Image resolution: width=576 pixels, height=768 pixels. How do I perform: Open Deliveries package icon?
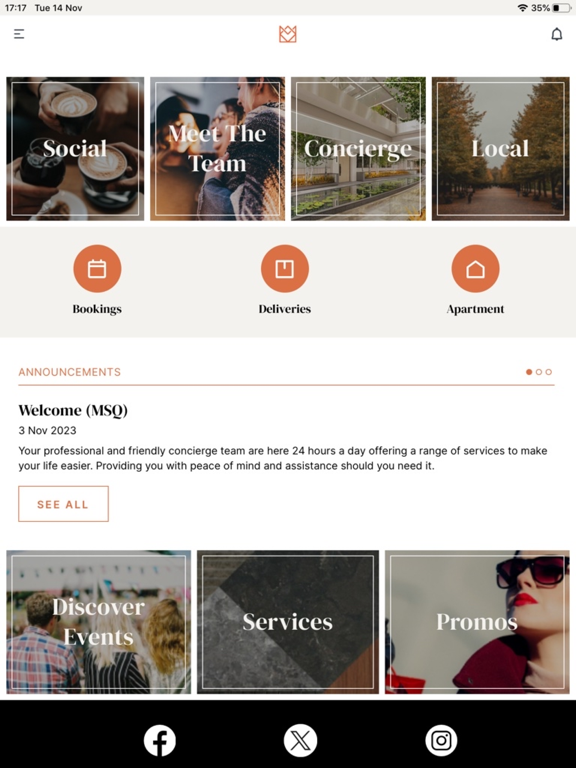click(285, 268)
